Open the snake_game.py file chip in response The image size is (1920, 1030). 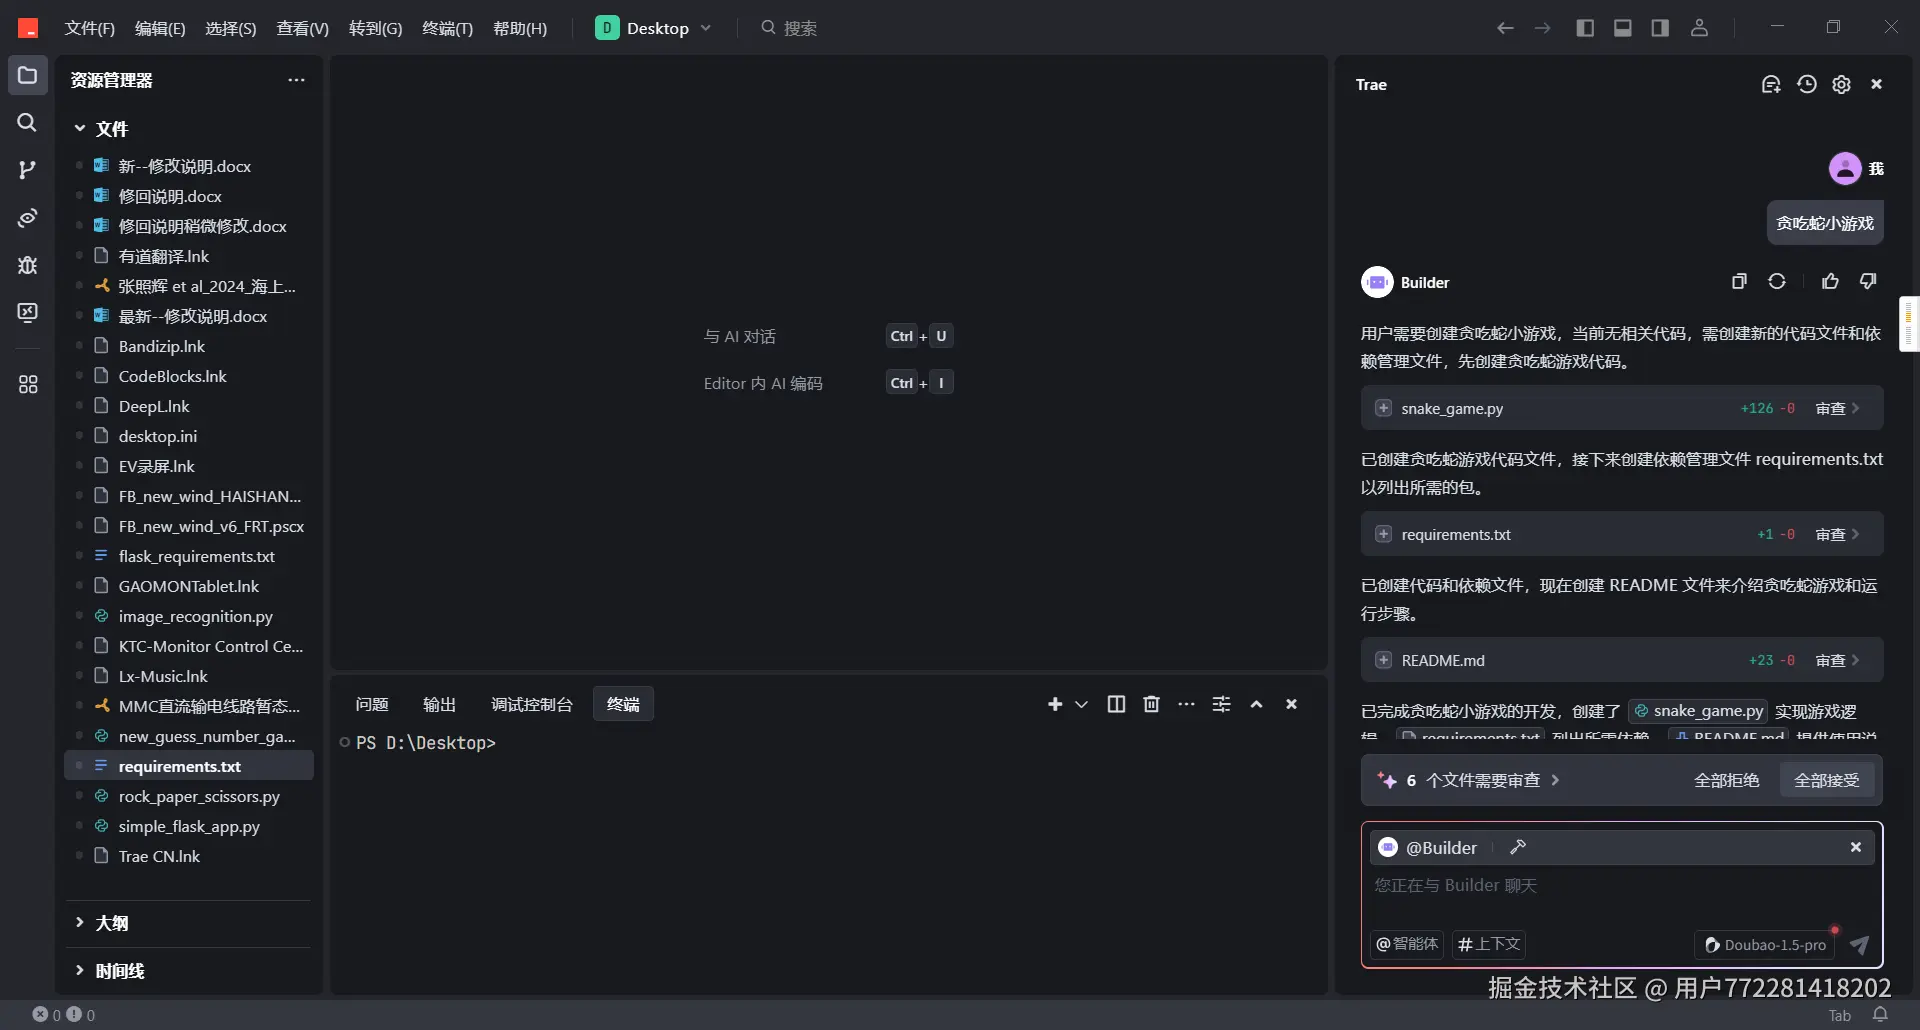coord(1698,711)
